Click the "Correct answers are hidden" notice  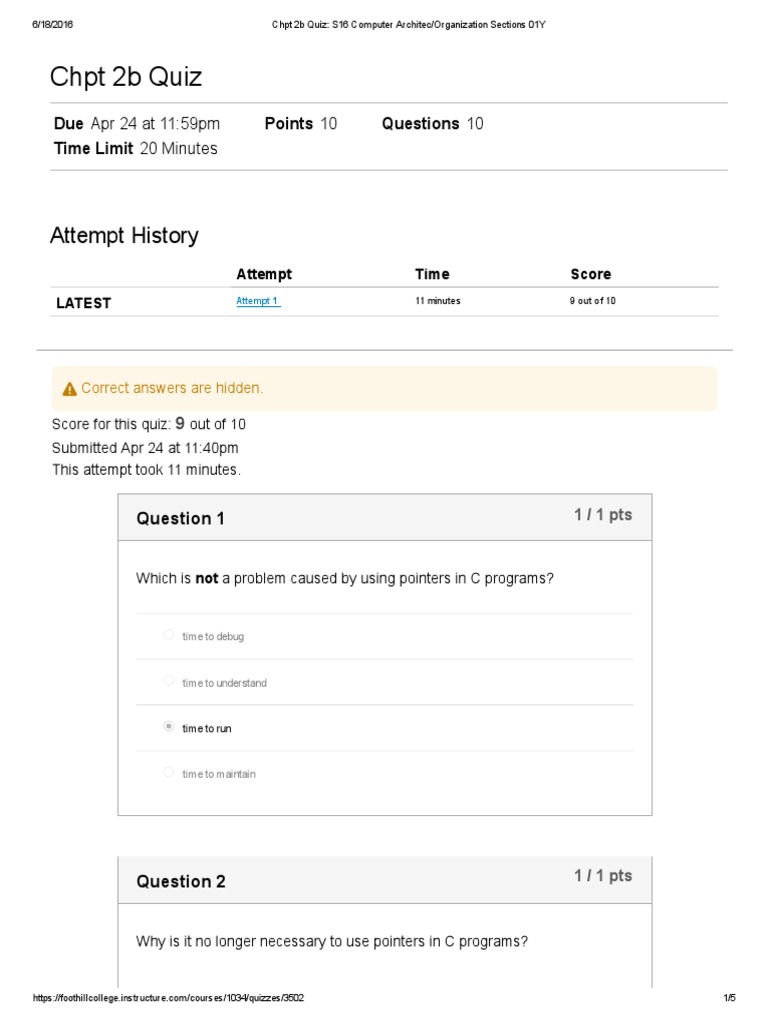(x=172, y=388)
